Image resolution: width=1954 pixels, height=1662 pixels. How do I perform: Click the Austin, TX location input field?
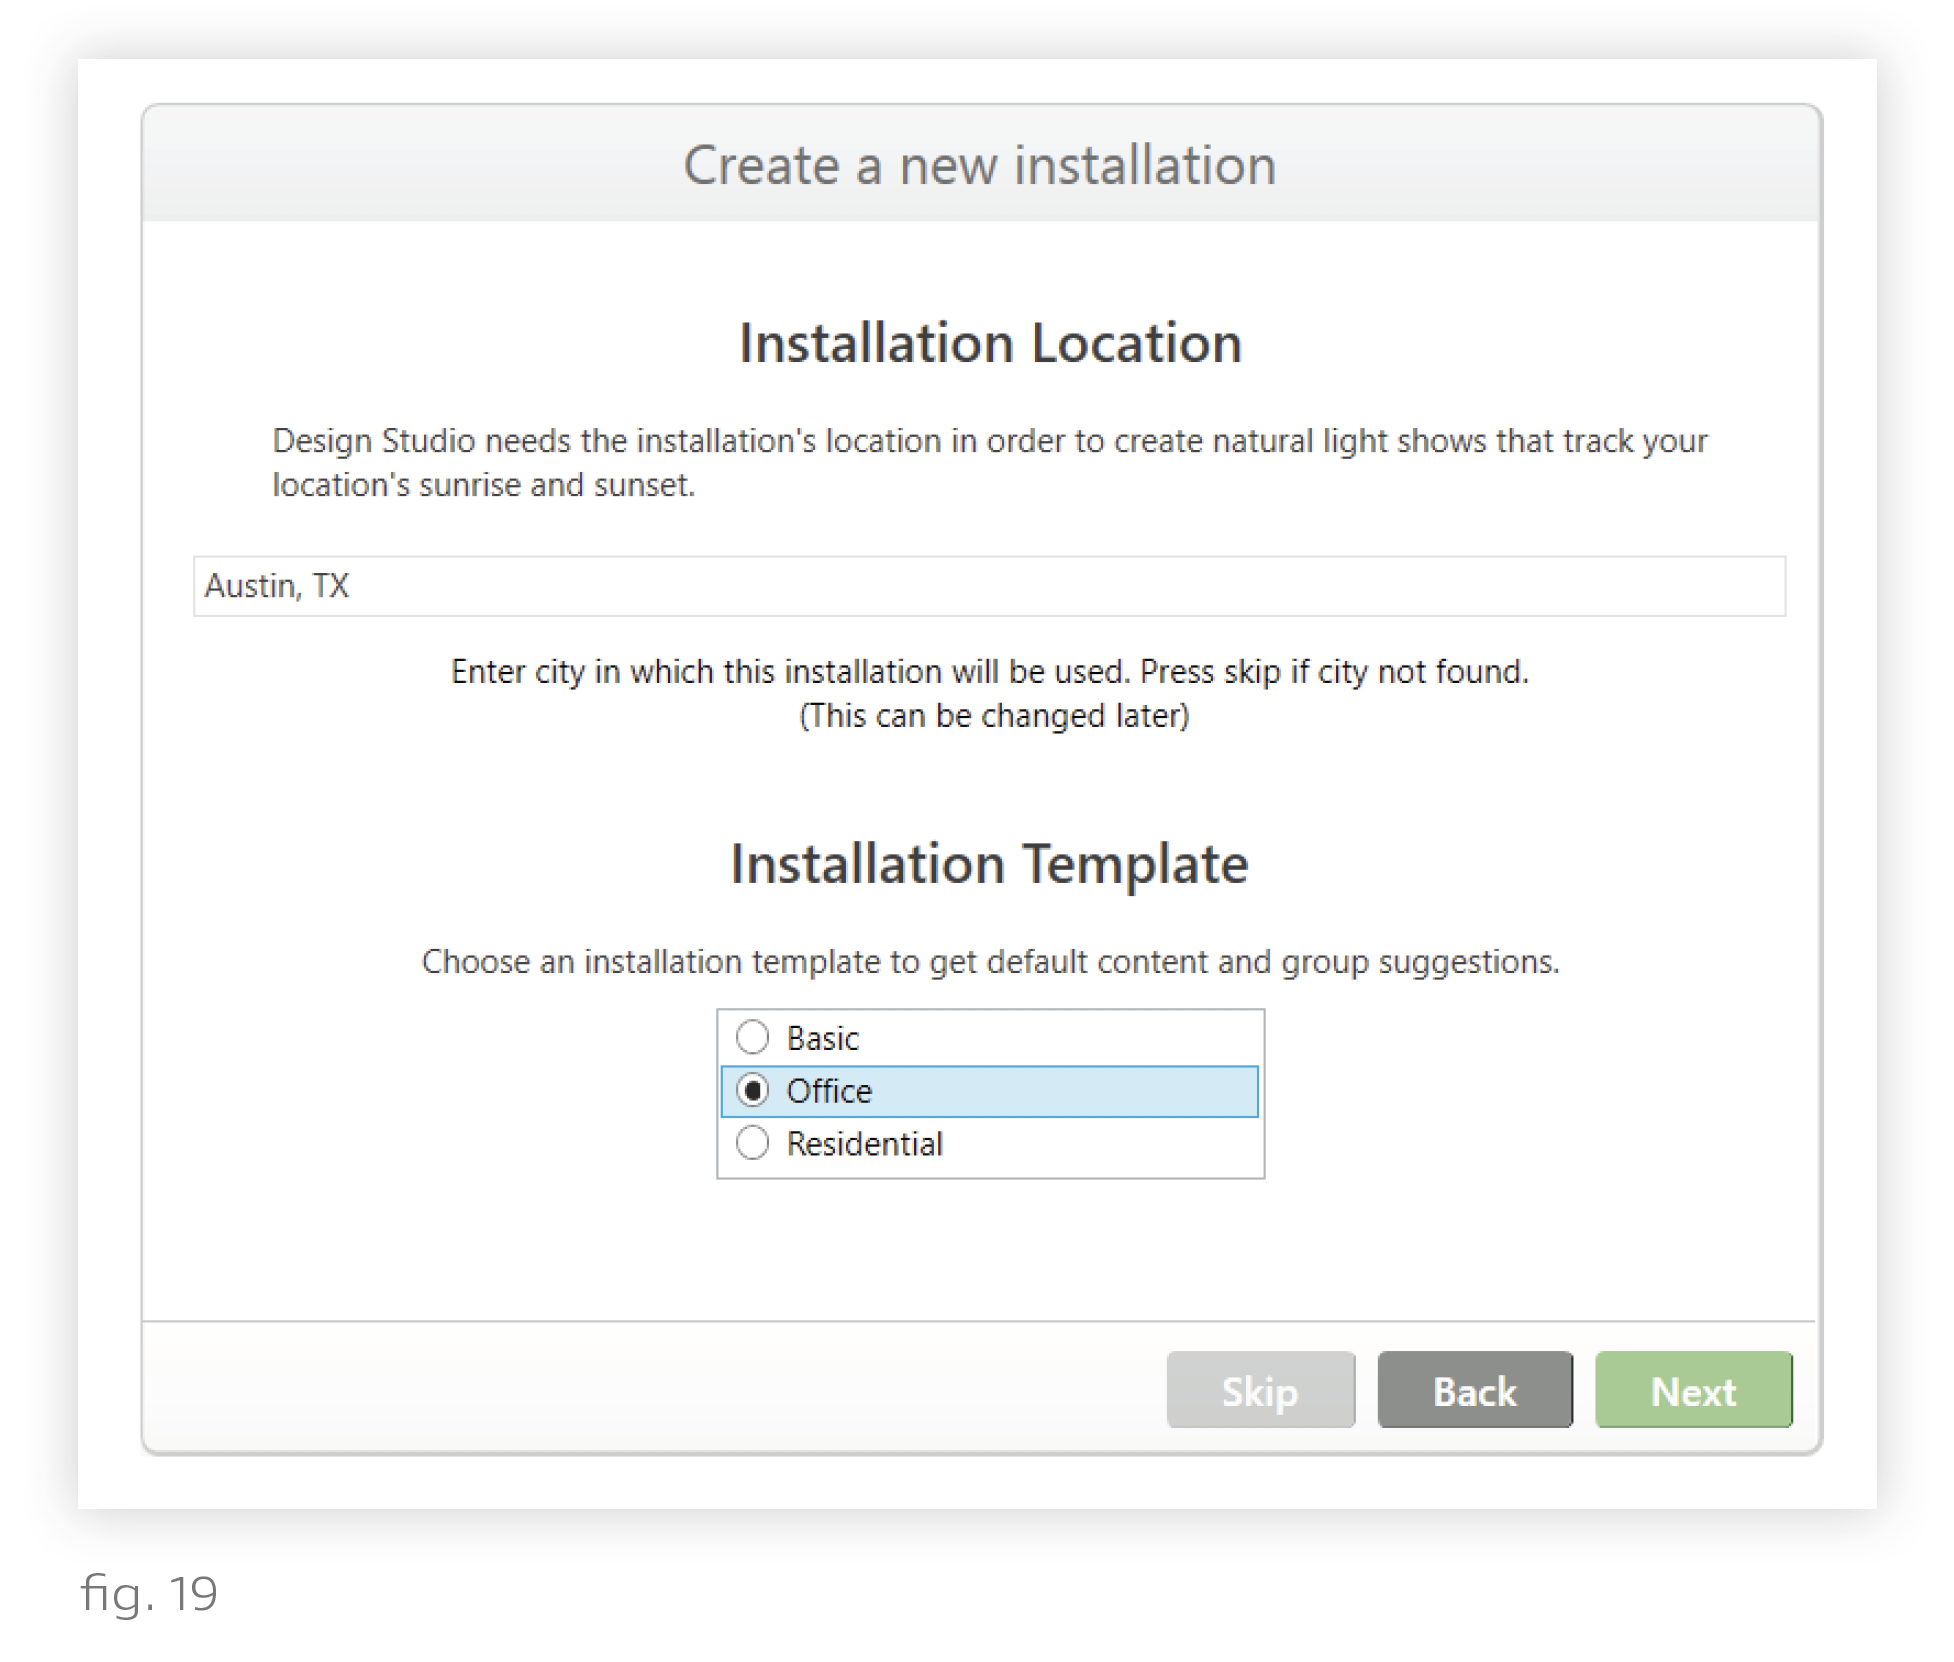(x=988, y=586)
